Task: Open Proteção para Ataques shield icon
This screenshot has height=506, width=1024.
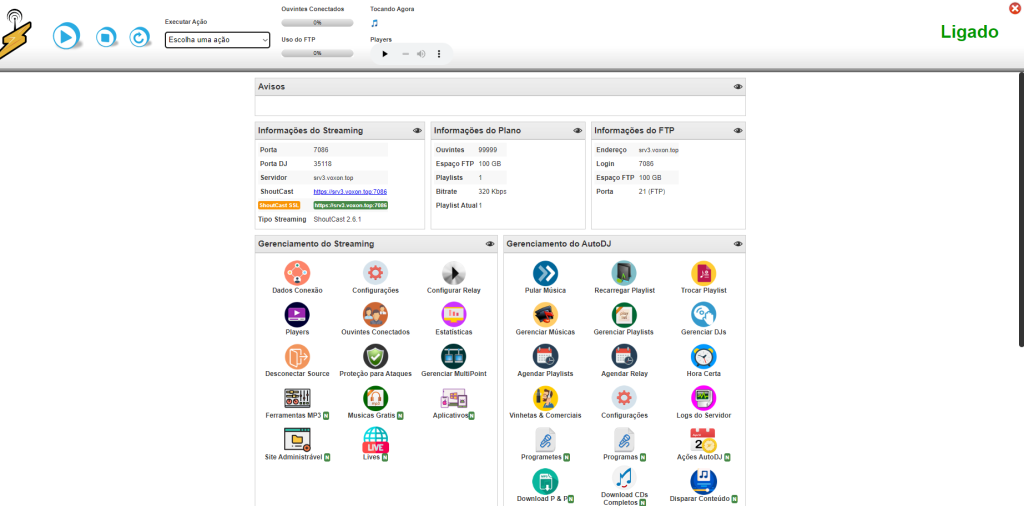Action: (x=375, y=356)
